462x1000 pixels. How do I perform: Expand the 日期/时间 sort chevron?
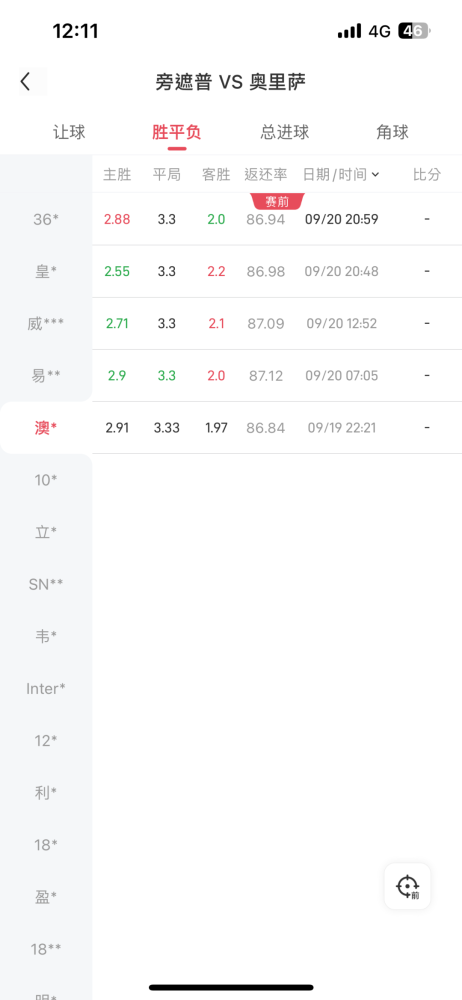point(375,175)
